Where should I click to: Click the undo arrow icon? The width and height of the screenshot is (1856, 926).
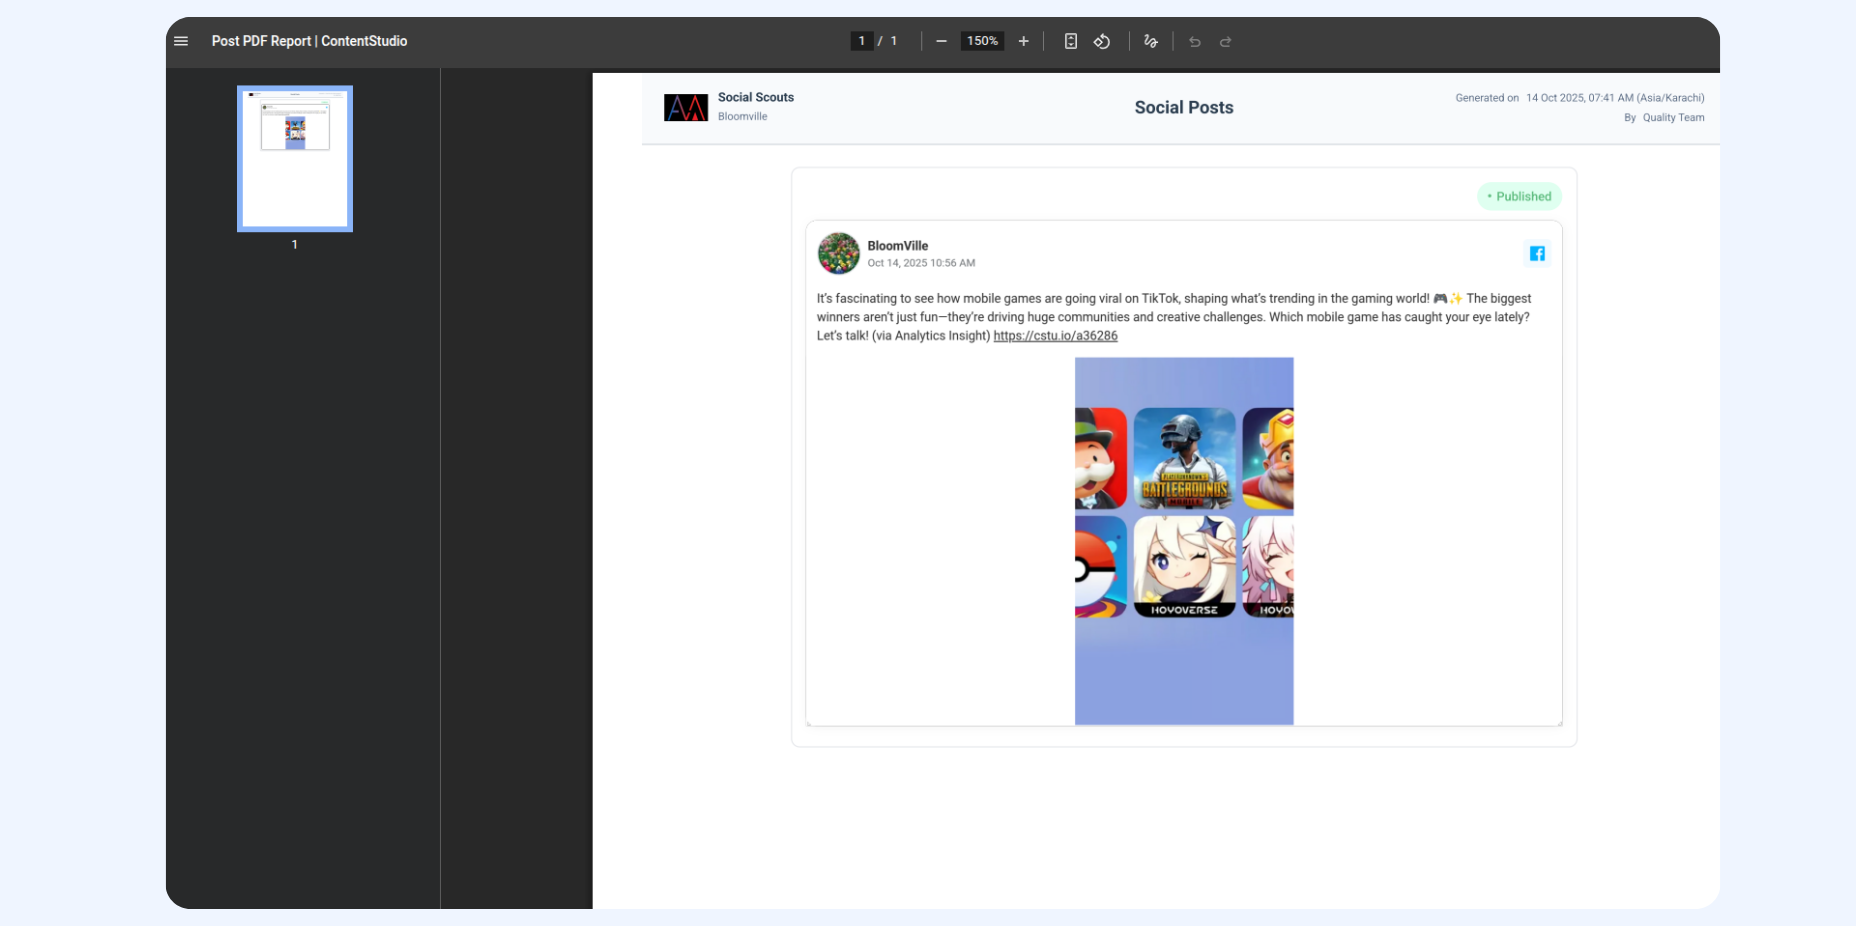point(1194,41)
